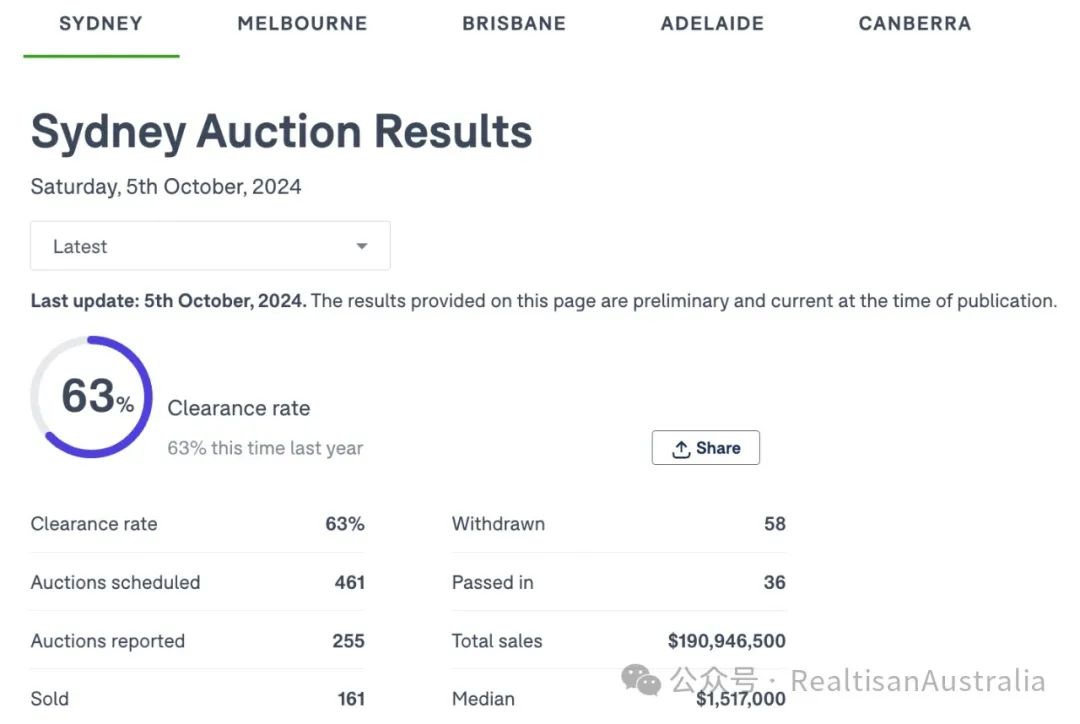Click the Sold count 161

pos(351,699)
